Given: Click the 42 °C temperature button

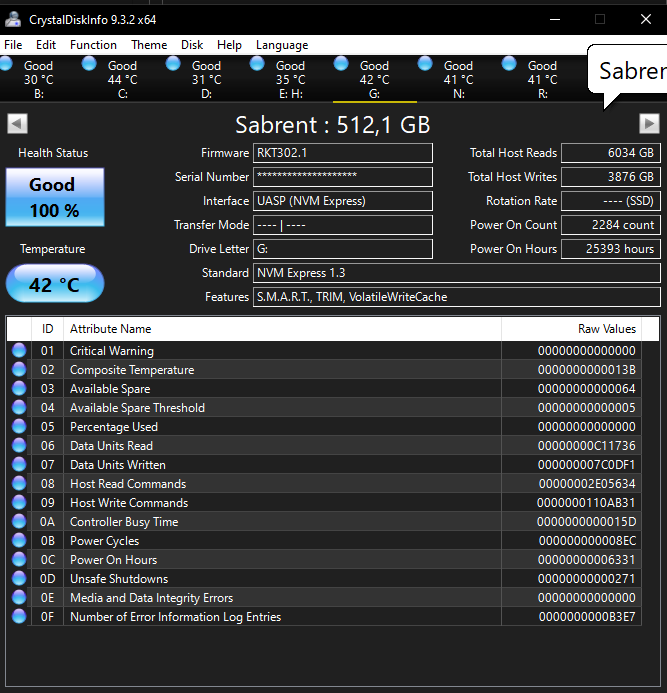Looking at the screenshot, I should tap(54, 284).
